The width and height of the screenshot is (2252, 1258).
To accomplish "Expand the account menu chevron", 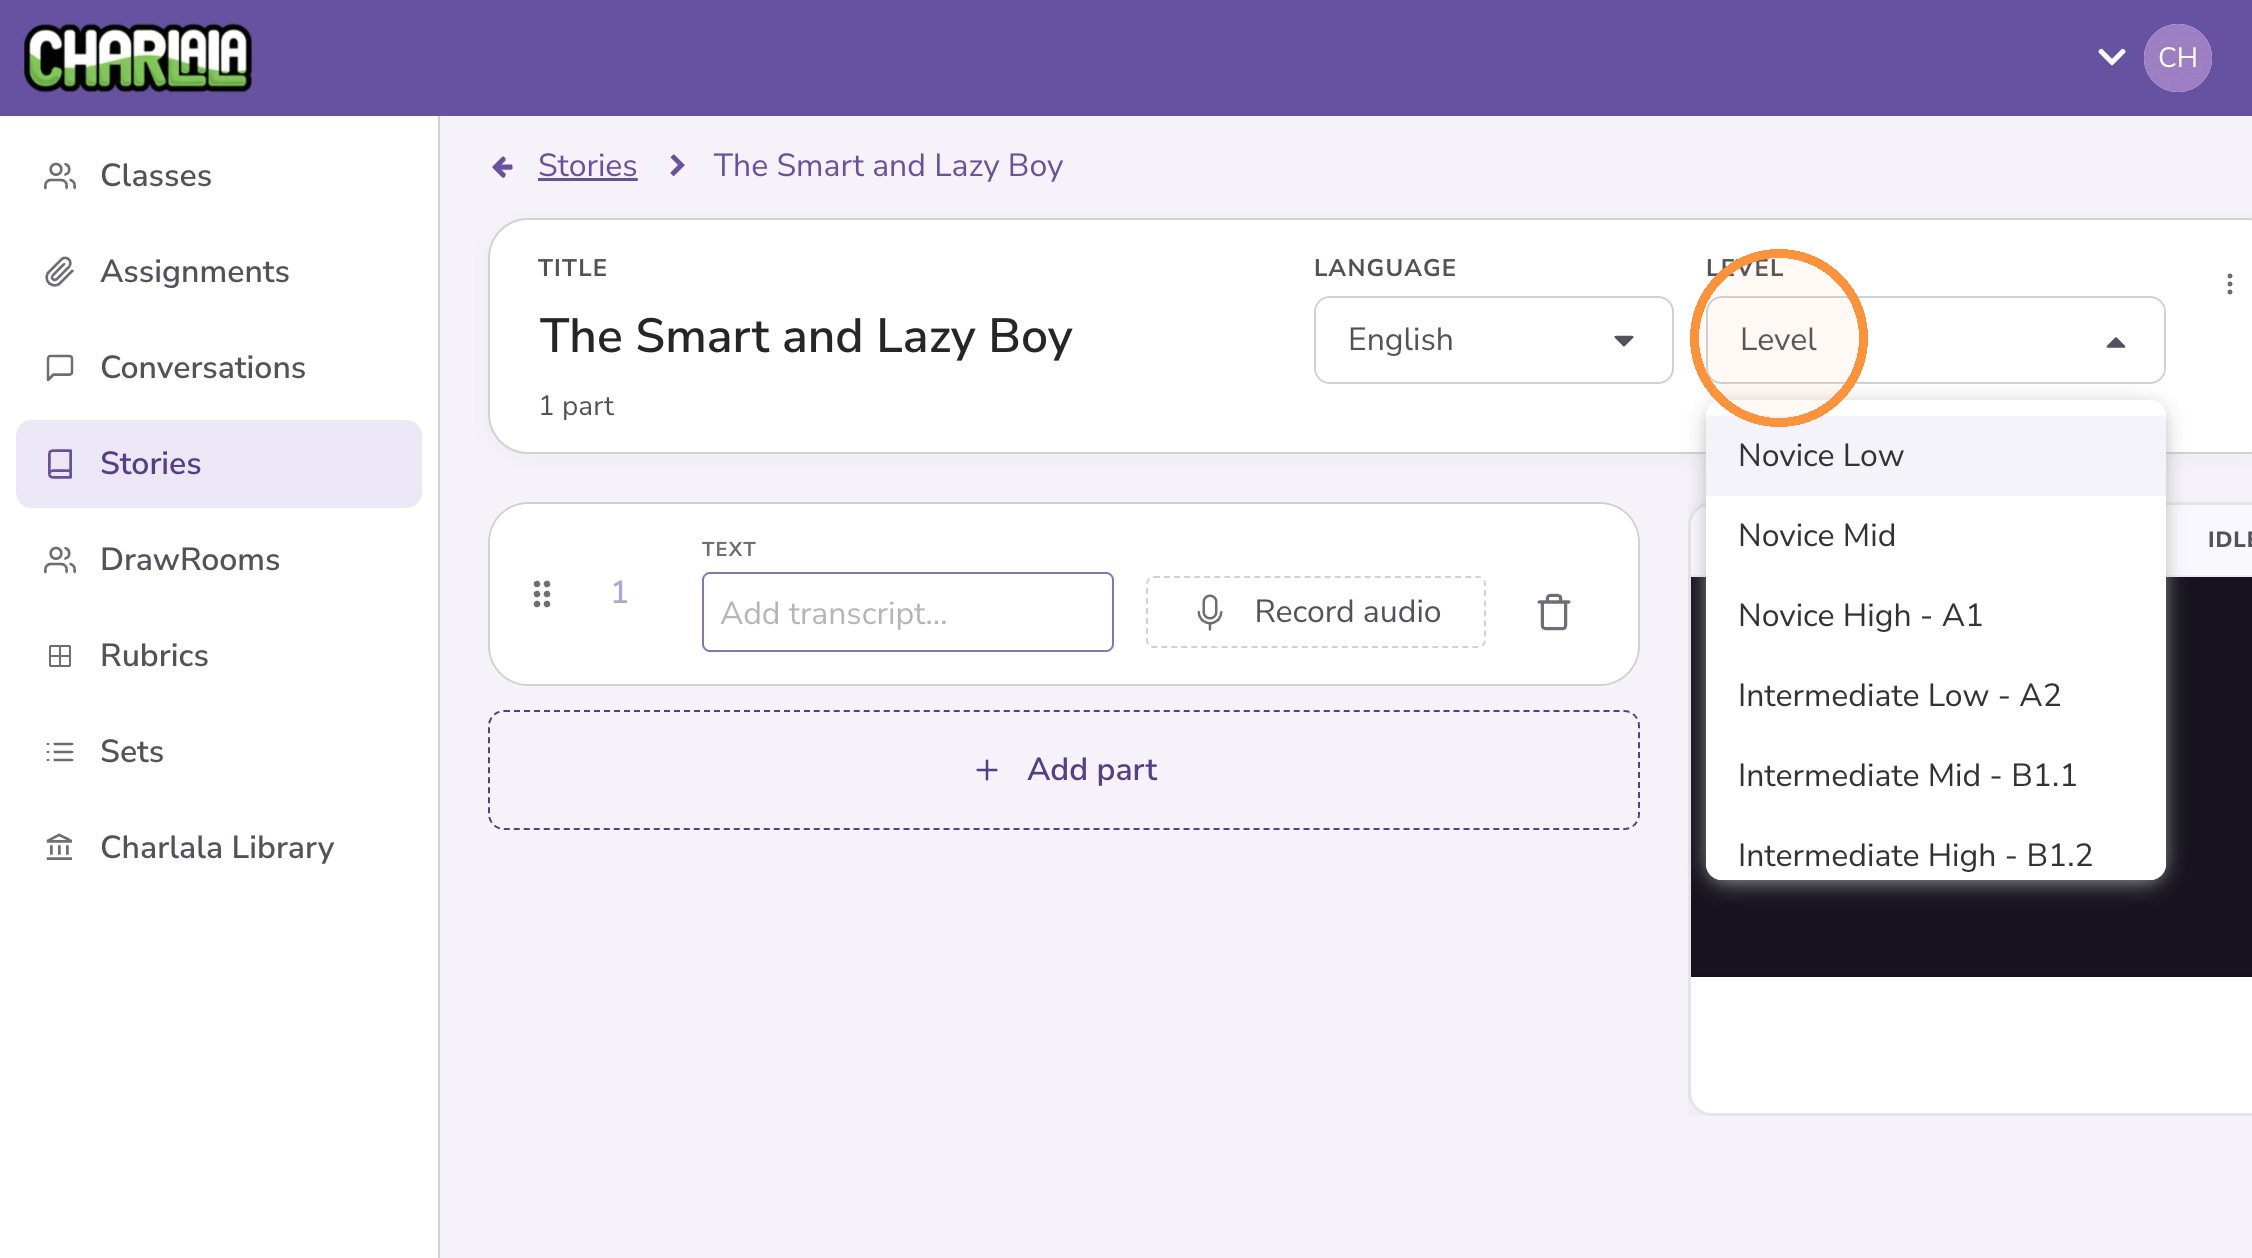I will (2111, 57).
